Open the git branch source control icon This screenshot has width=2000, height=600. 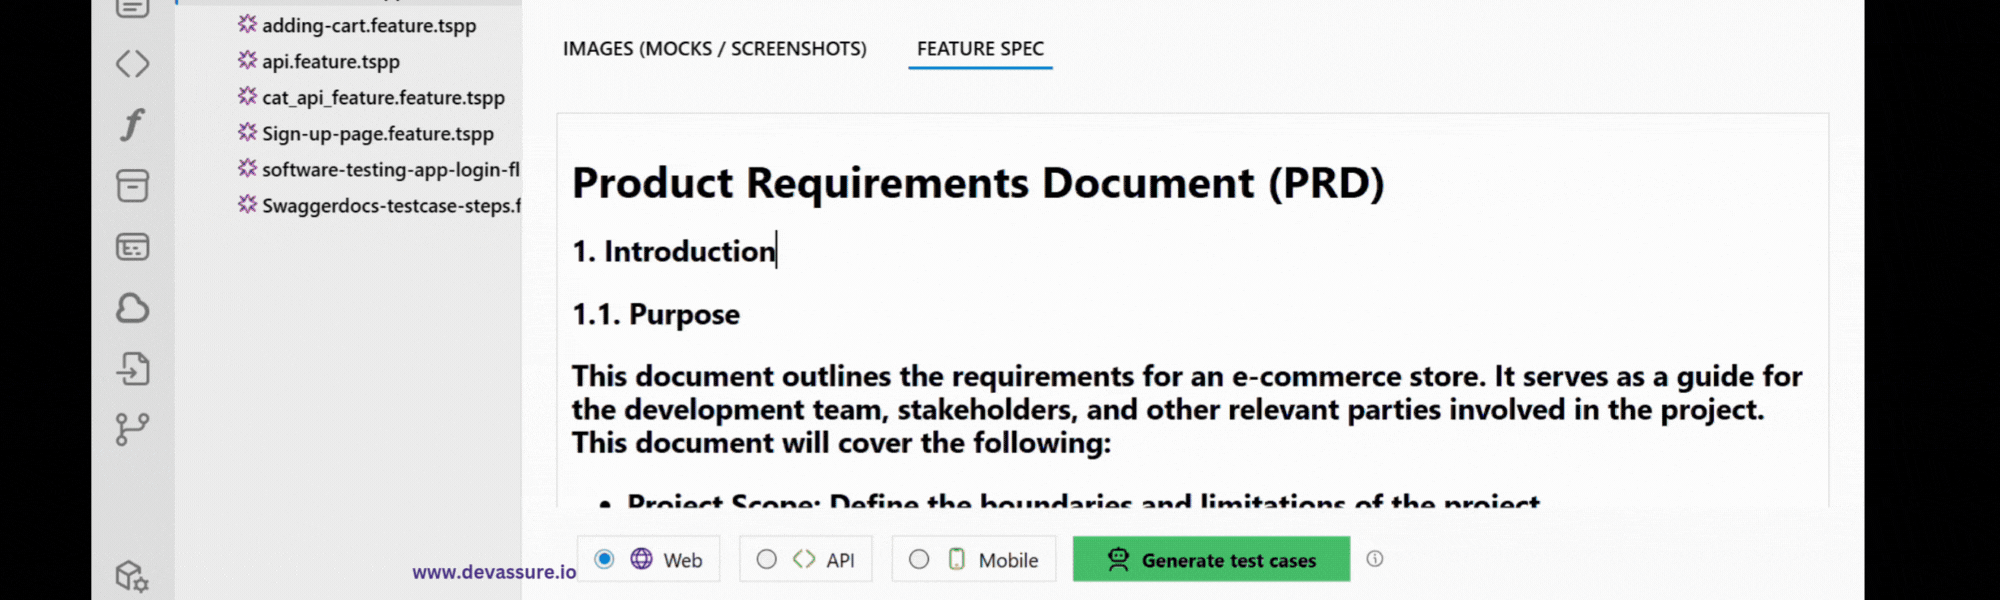[x=132, y=430]
